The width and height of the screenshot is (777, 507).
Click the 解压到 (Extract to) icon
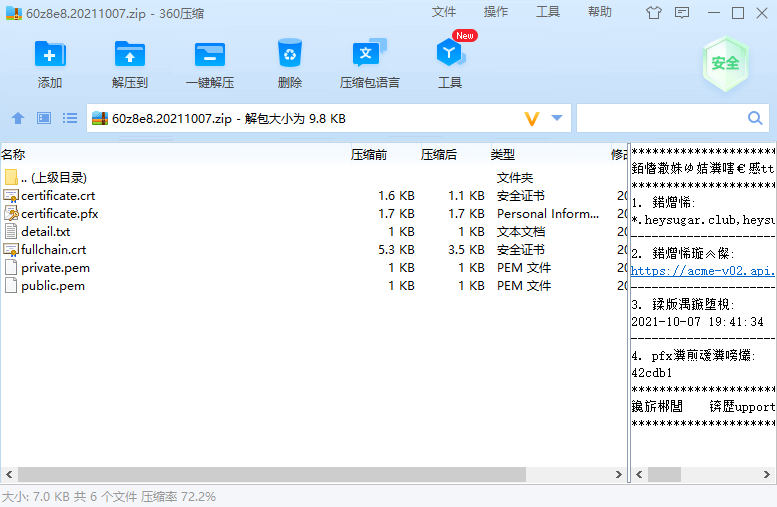click(x=129, y=55)
